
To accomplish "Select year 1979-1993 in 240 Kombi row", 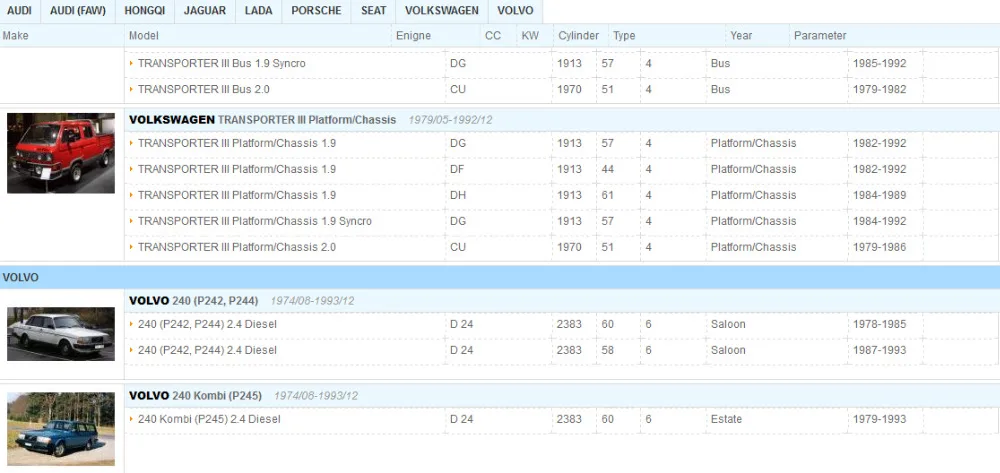I will coord(879,419).
